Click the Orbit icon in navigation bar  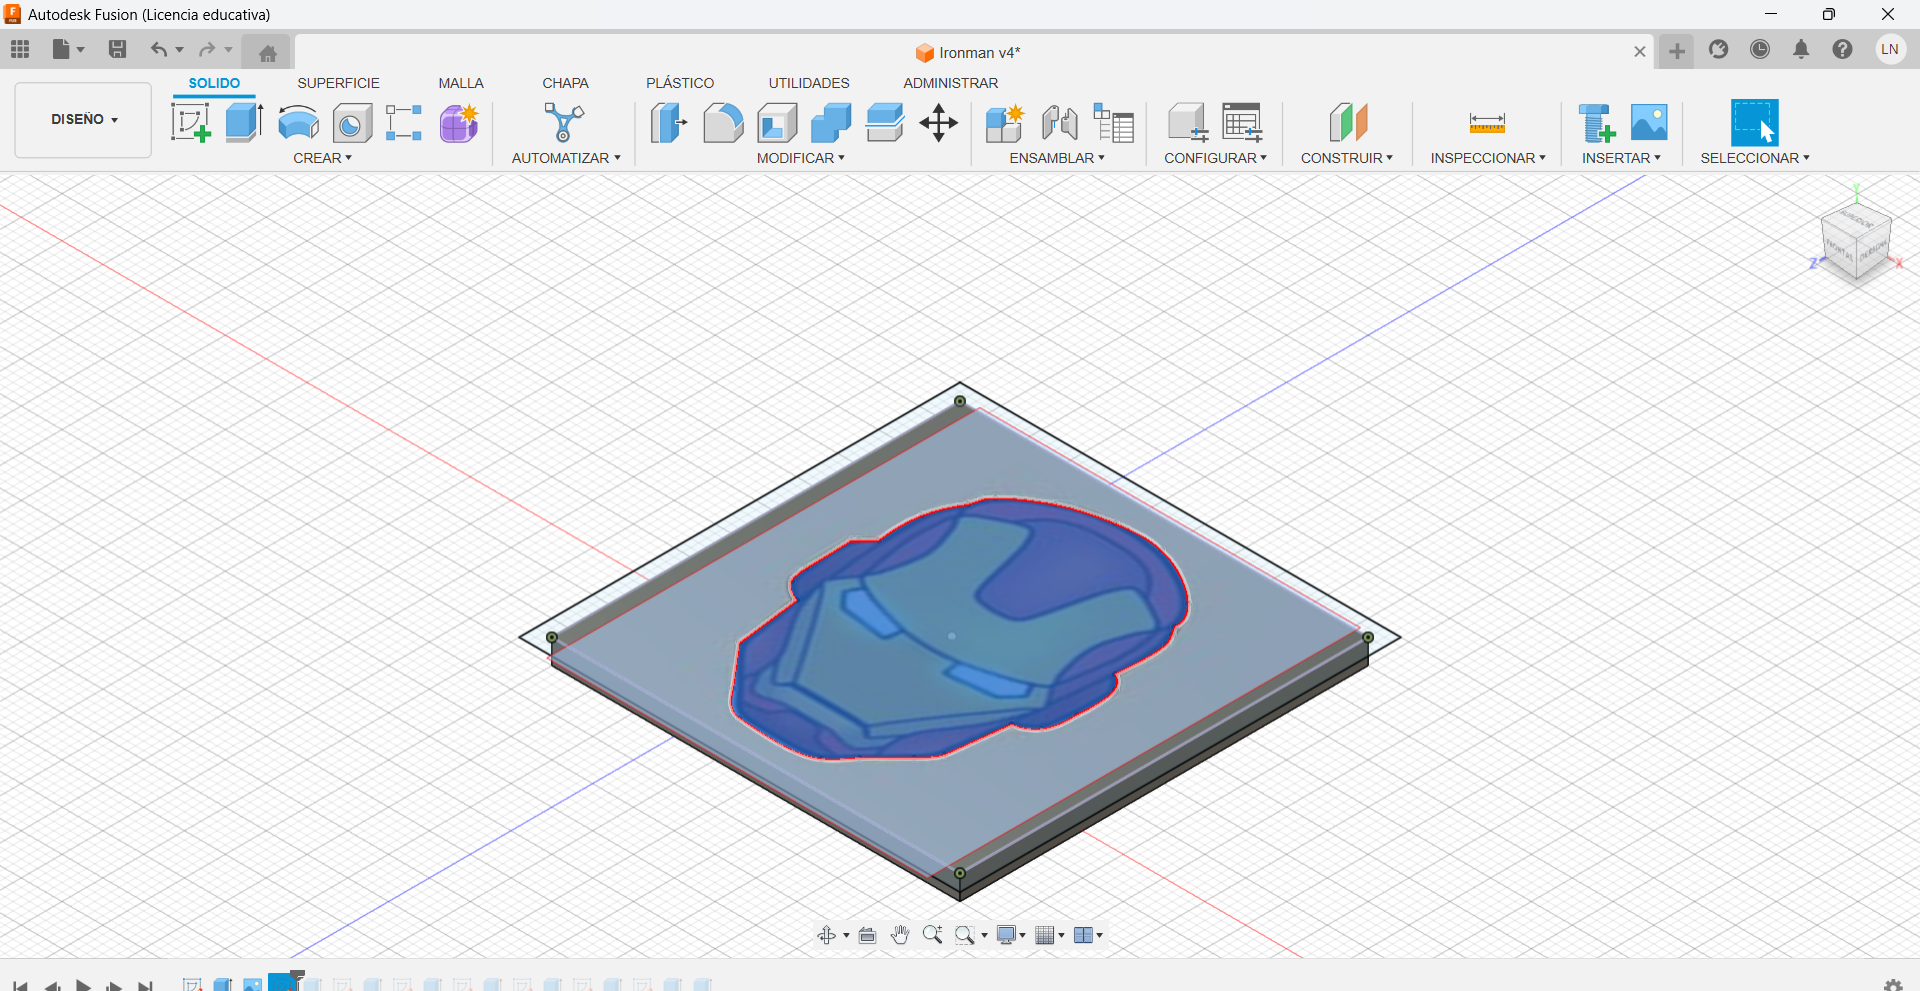826,935
